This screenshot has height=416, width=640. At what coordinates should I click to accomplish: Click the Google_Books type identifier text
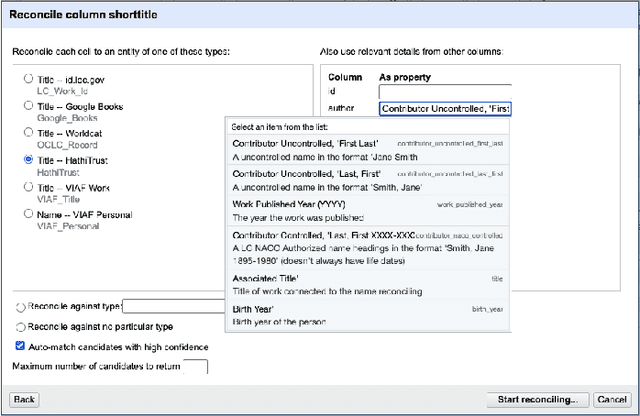[67, 118]
